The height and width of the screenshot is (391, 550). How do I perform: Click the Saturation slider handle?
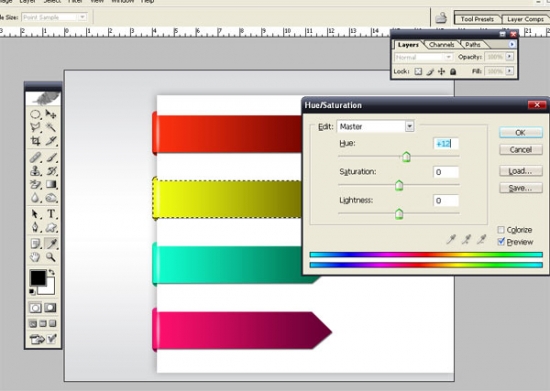(399, 185)
